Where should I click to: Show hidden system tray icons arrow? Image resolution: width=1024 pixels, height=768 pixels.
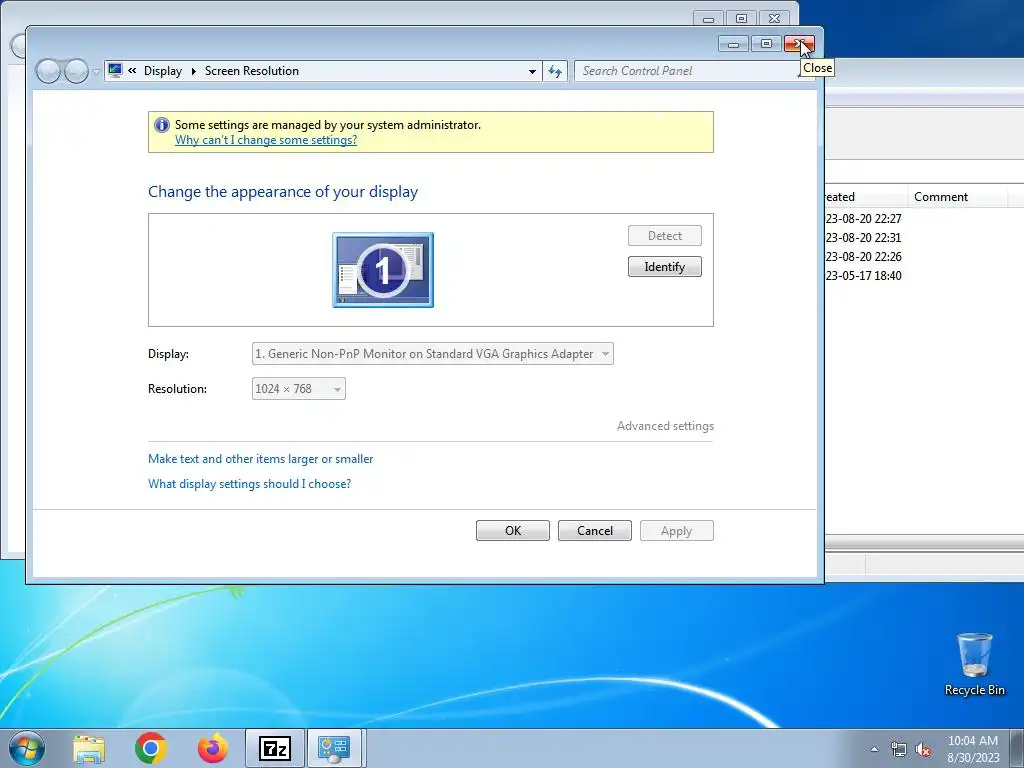[x=874, y=749]
